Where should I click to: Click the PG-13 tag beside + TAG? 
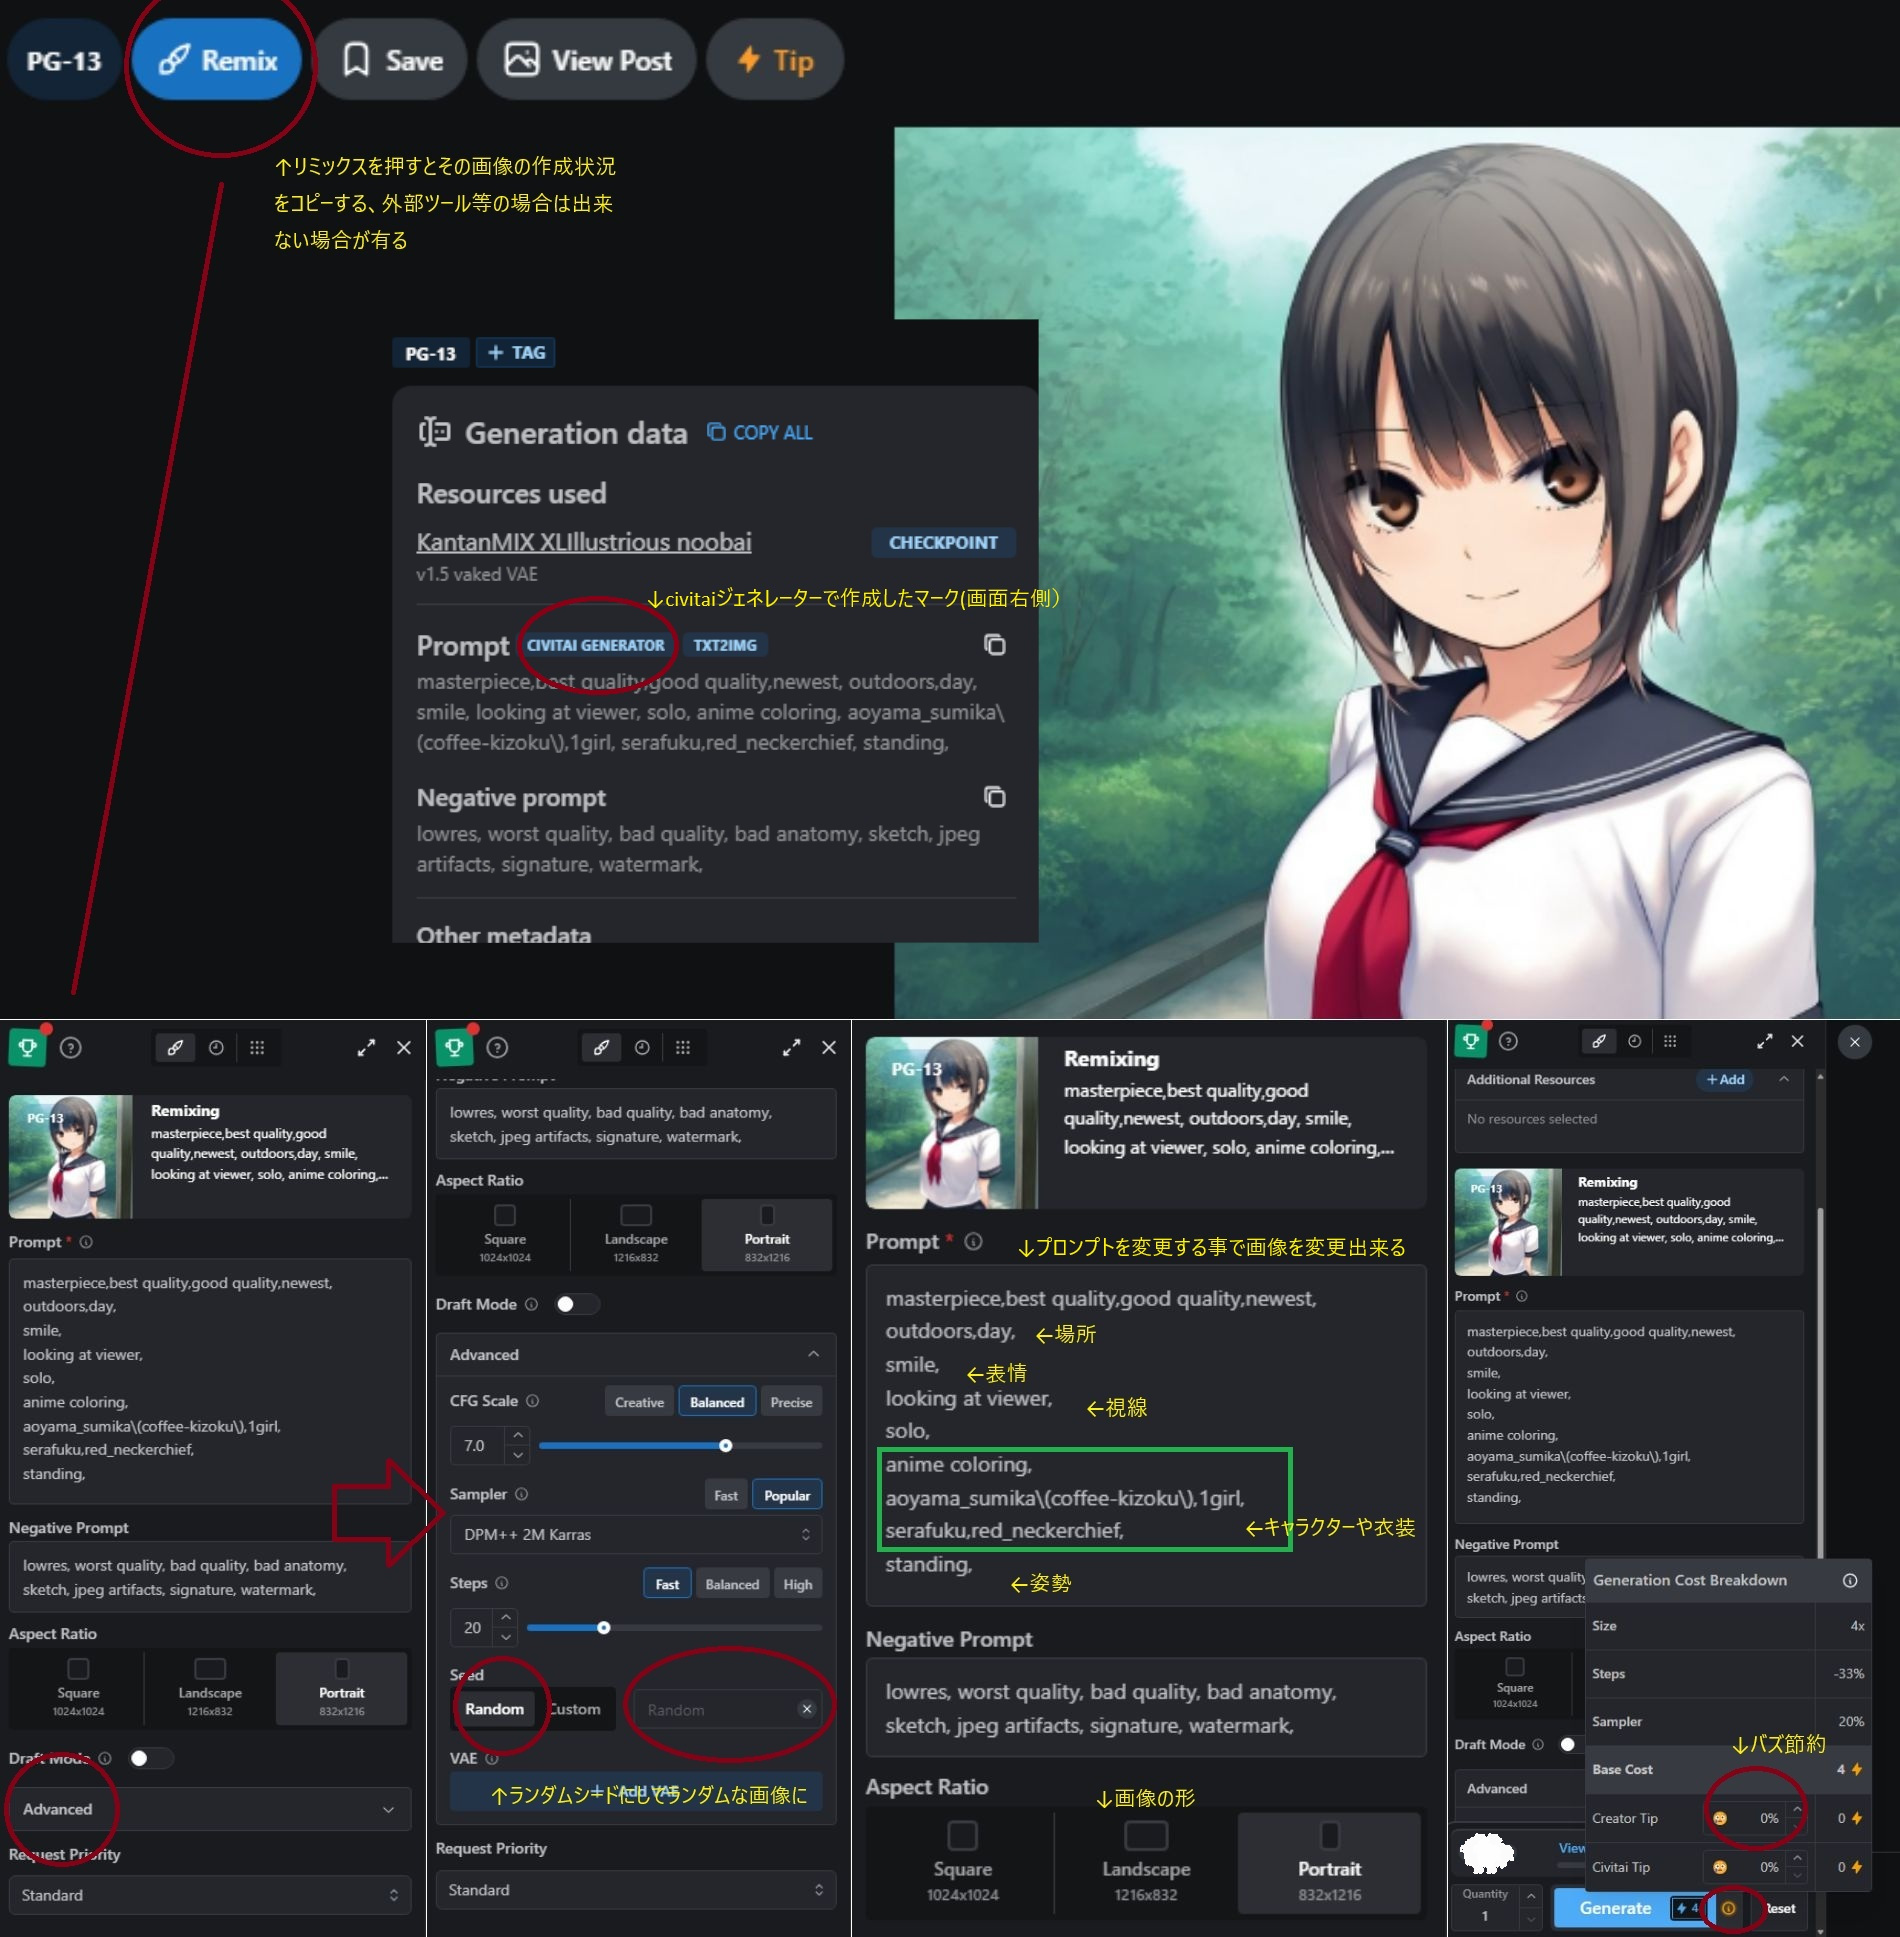click(430, 353)
